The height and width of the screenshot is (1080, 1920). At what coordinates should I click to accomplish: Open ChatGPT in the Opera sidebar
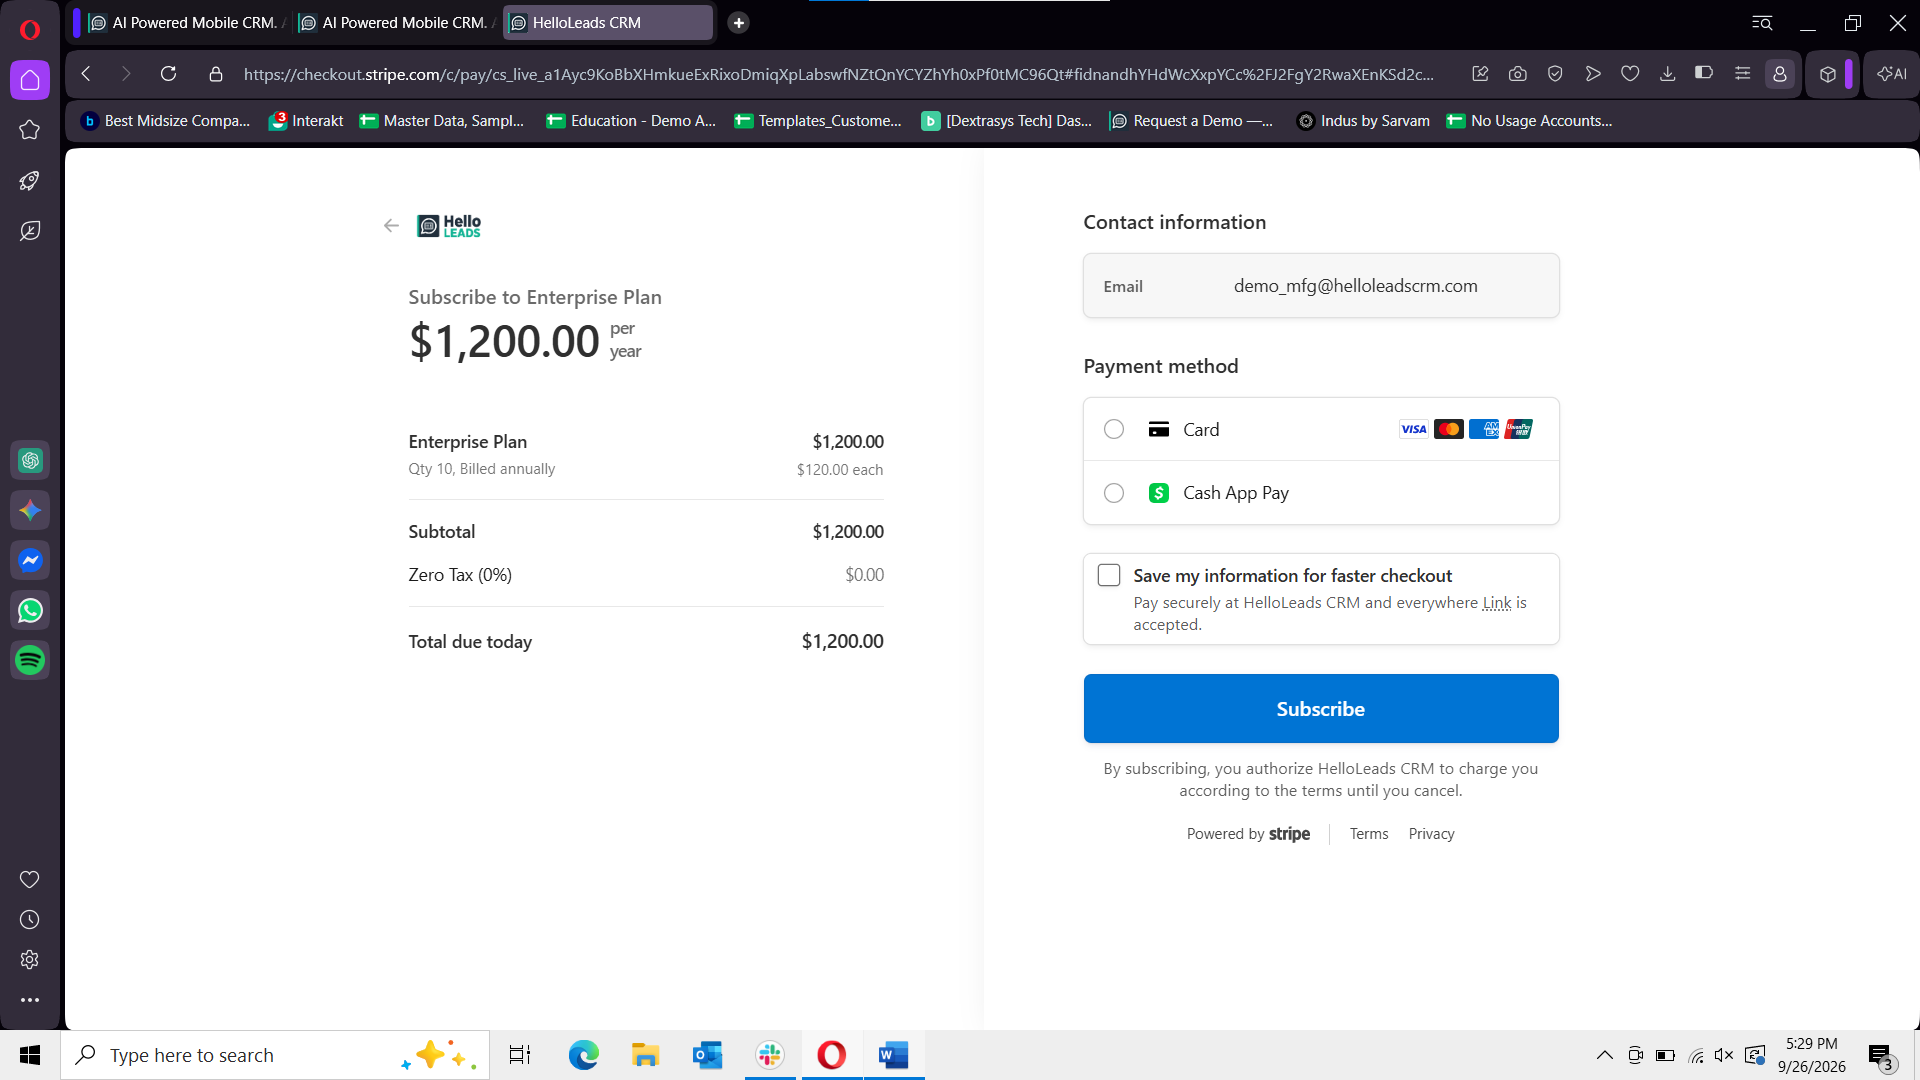(x=30, y=460)
